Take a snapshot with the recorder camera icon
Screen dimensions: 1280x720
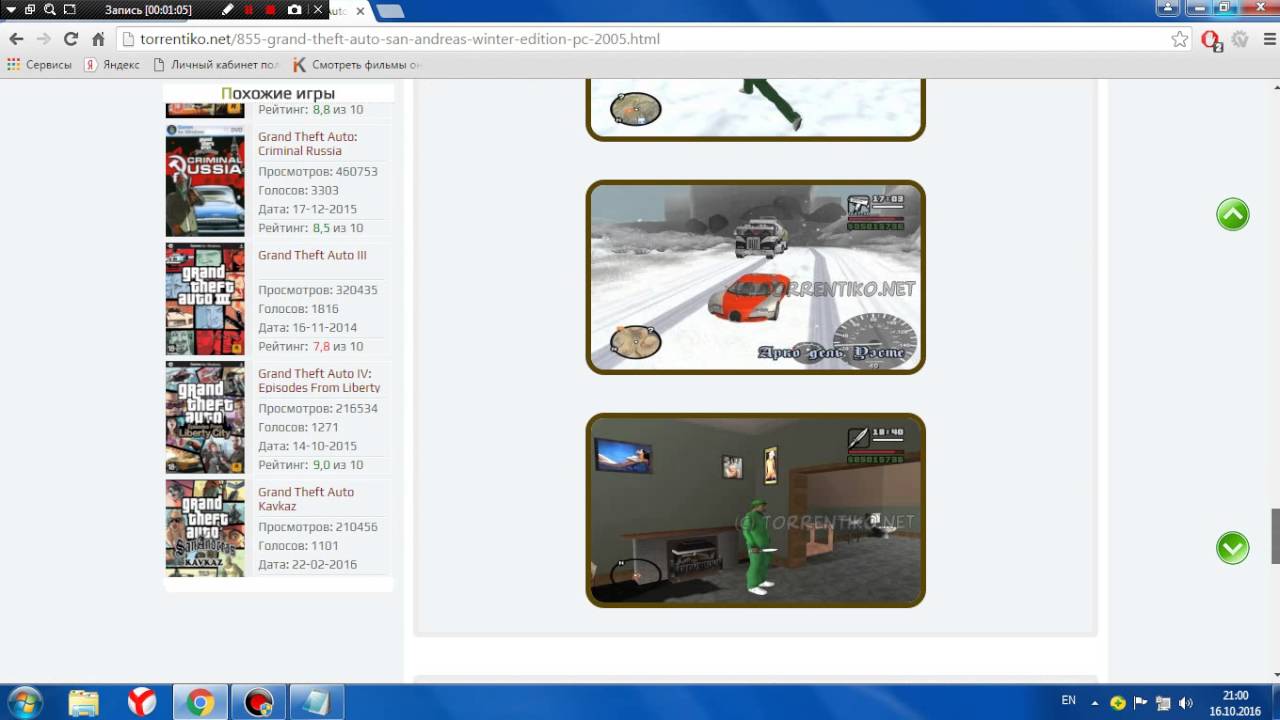click(x=294, y=10)
